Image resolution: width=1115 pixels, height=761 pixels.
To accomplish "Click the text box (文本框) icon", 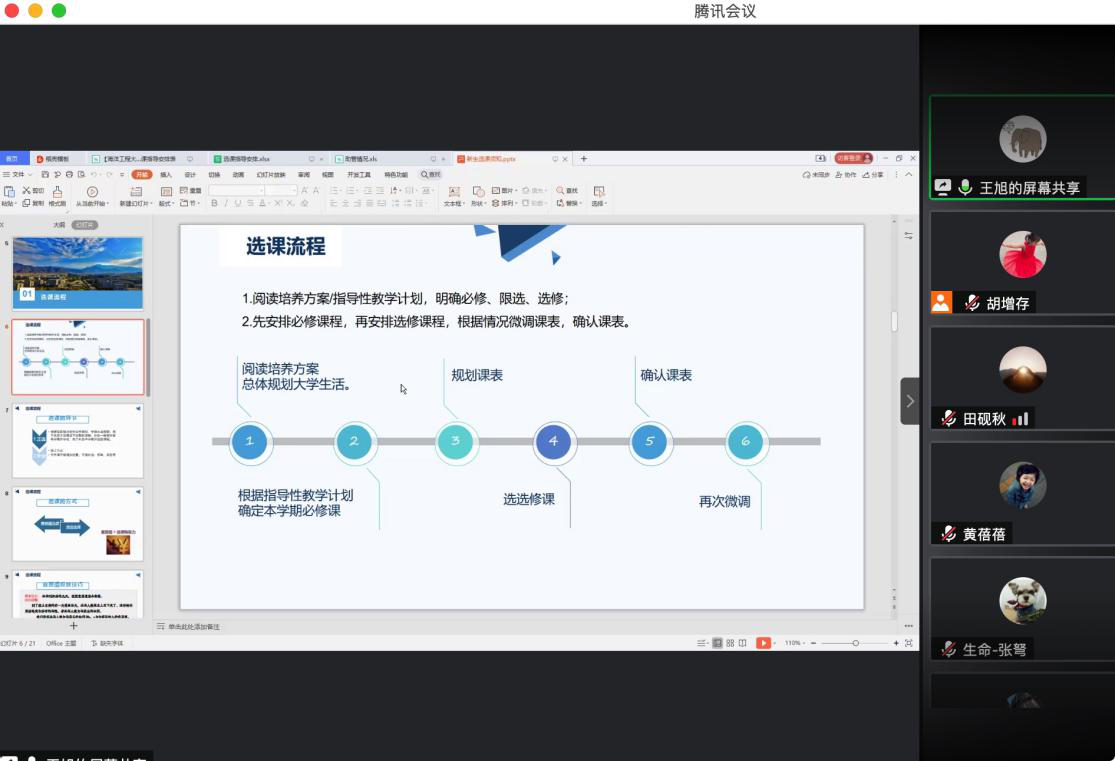I will [454, 191].
